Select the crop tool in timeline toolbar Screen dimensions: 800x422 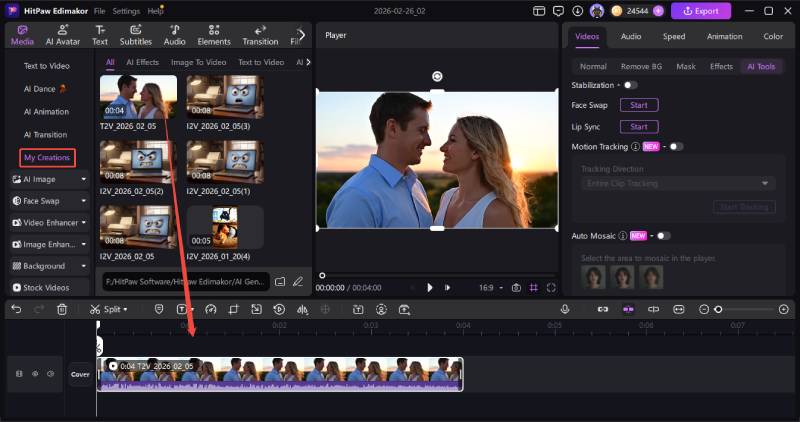[233, 310]
